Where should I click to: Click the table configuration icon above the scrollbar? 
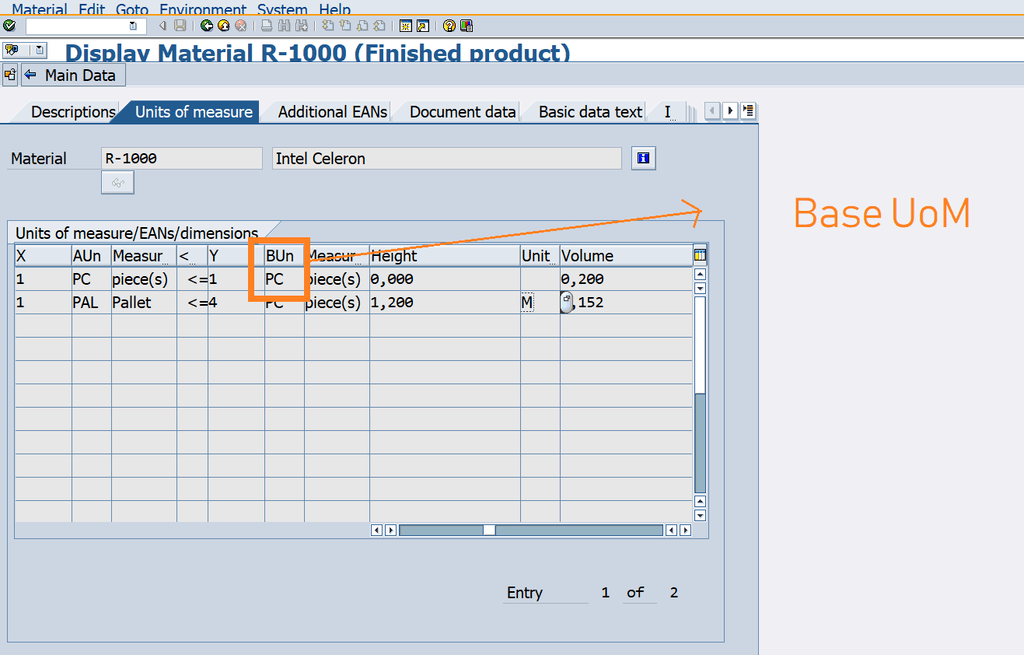pyautogui.click(x=699, y=255)
